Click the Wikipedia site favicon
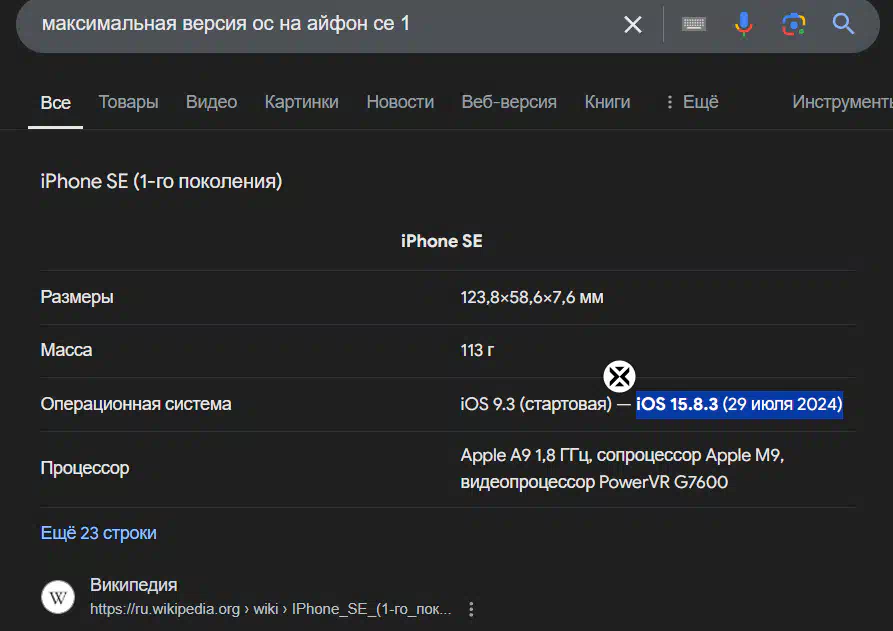The image size is (893, 631). [x=58, y=597]
